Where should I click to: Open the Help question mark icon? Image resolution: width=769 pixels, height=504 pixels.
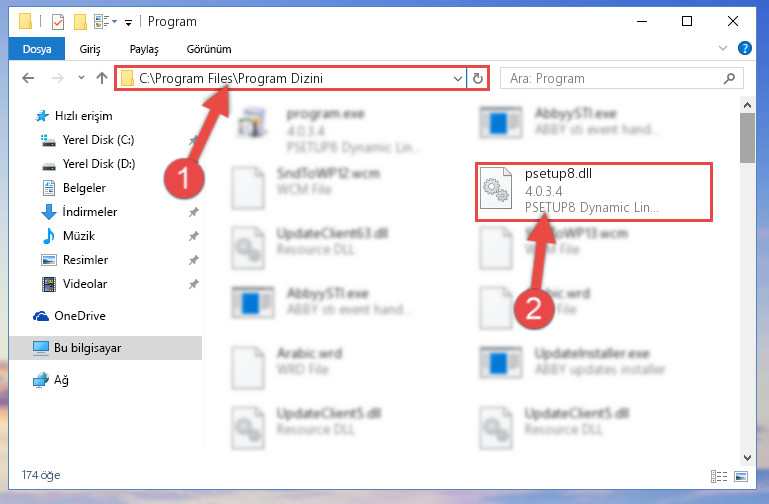[744, 48]
